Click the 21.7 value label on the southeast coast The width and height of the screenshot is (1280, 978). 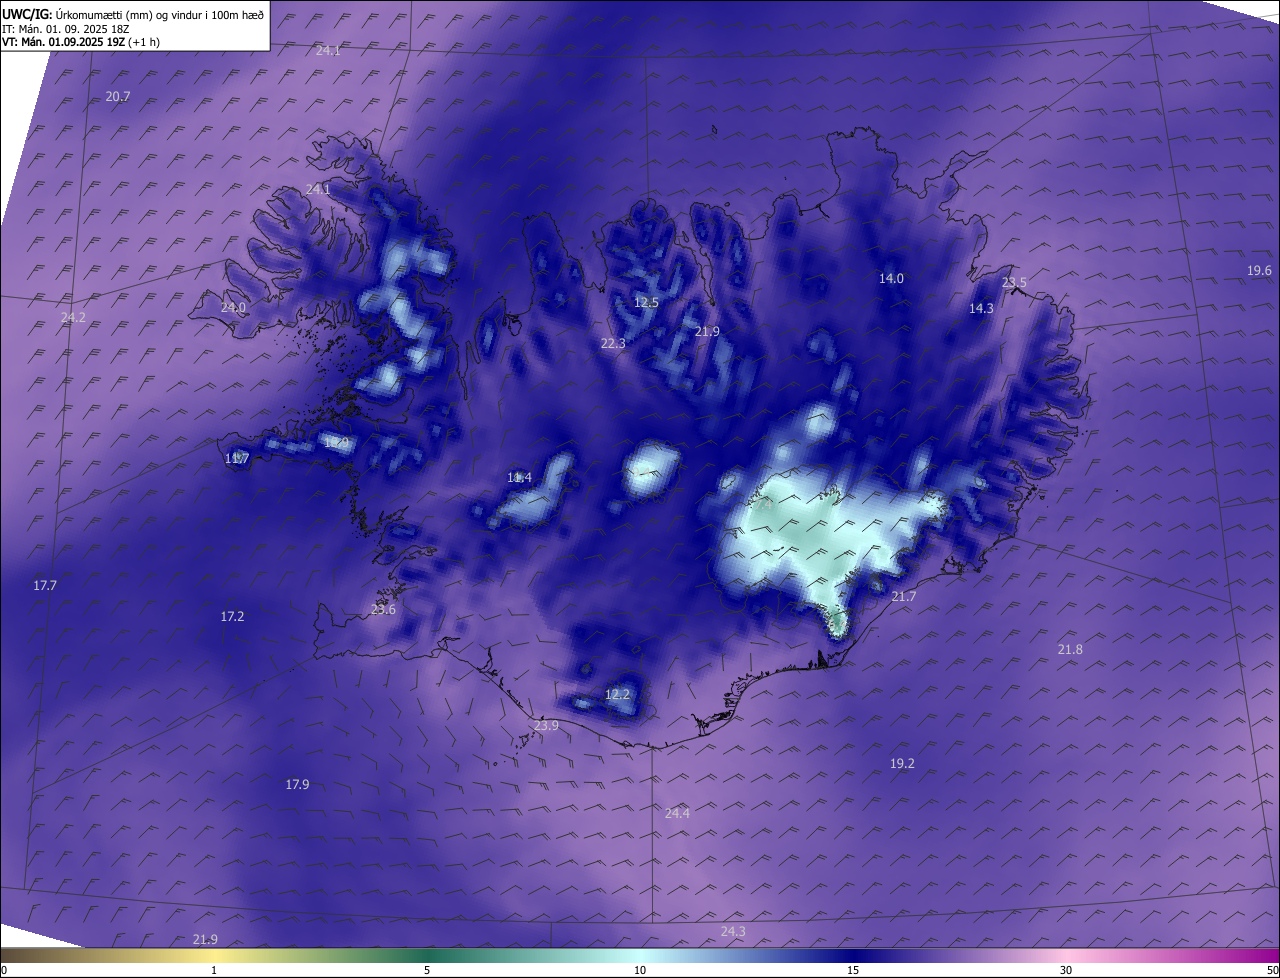[x=903, y=596]
